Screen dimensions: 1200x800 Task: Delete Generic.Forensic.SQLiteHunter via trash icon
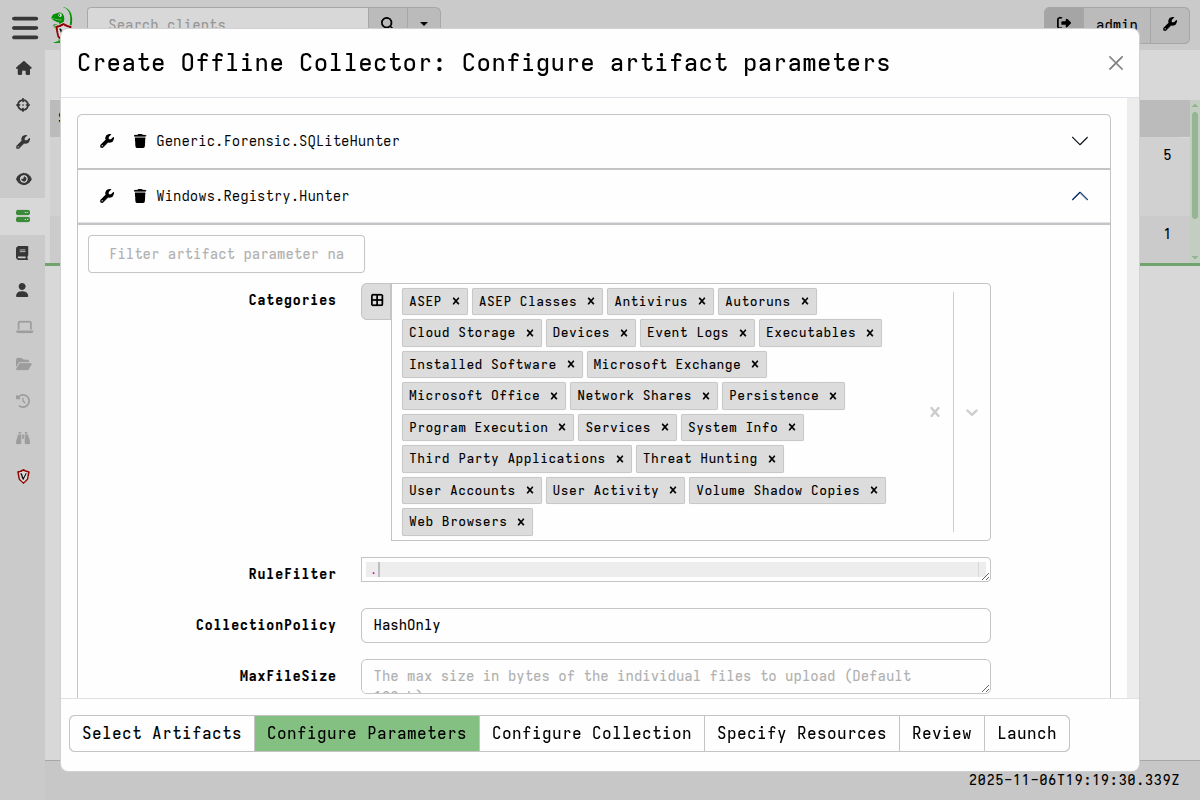click(x=139, y=141)
